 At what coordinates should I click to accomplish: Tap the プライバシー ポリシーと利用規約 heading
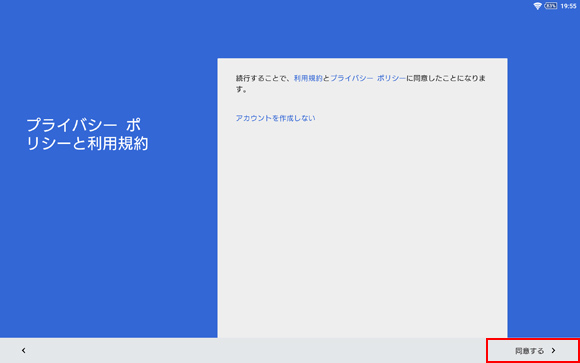pos(87,135)
